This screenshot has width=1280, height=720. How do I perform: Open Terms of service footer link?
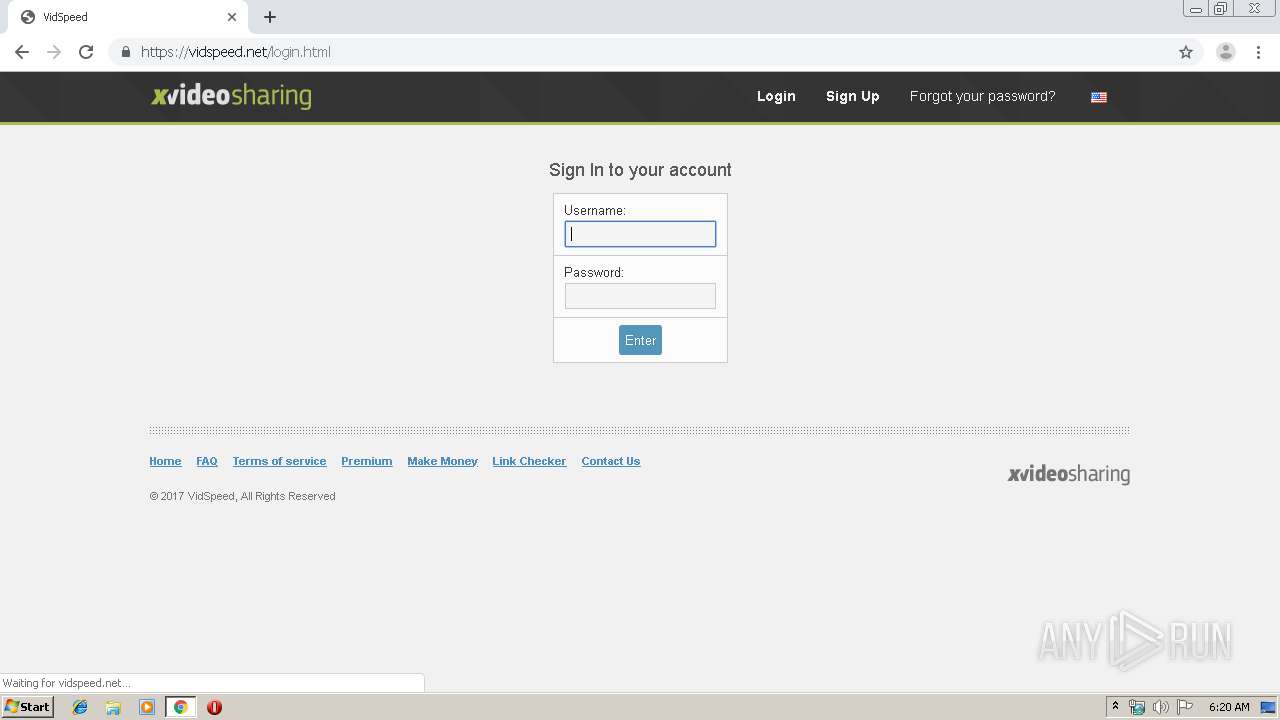tap(279, 461)
